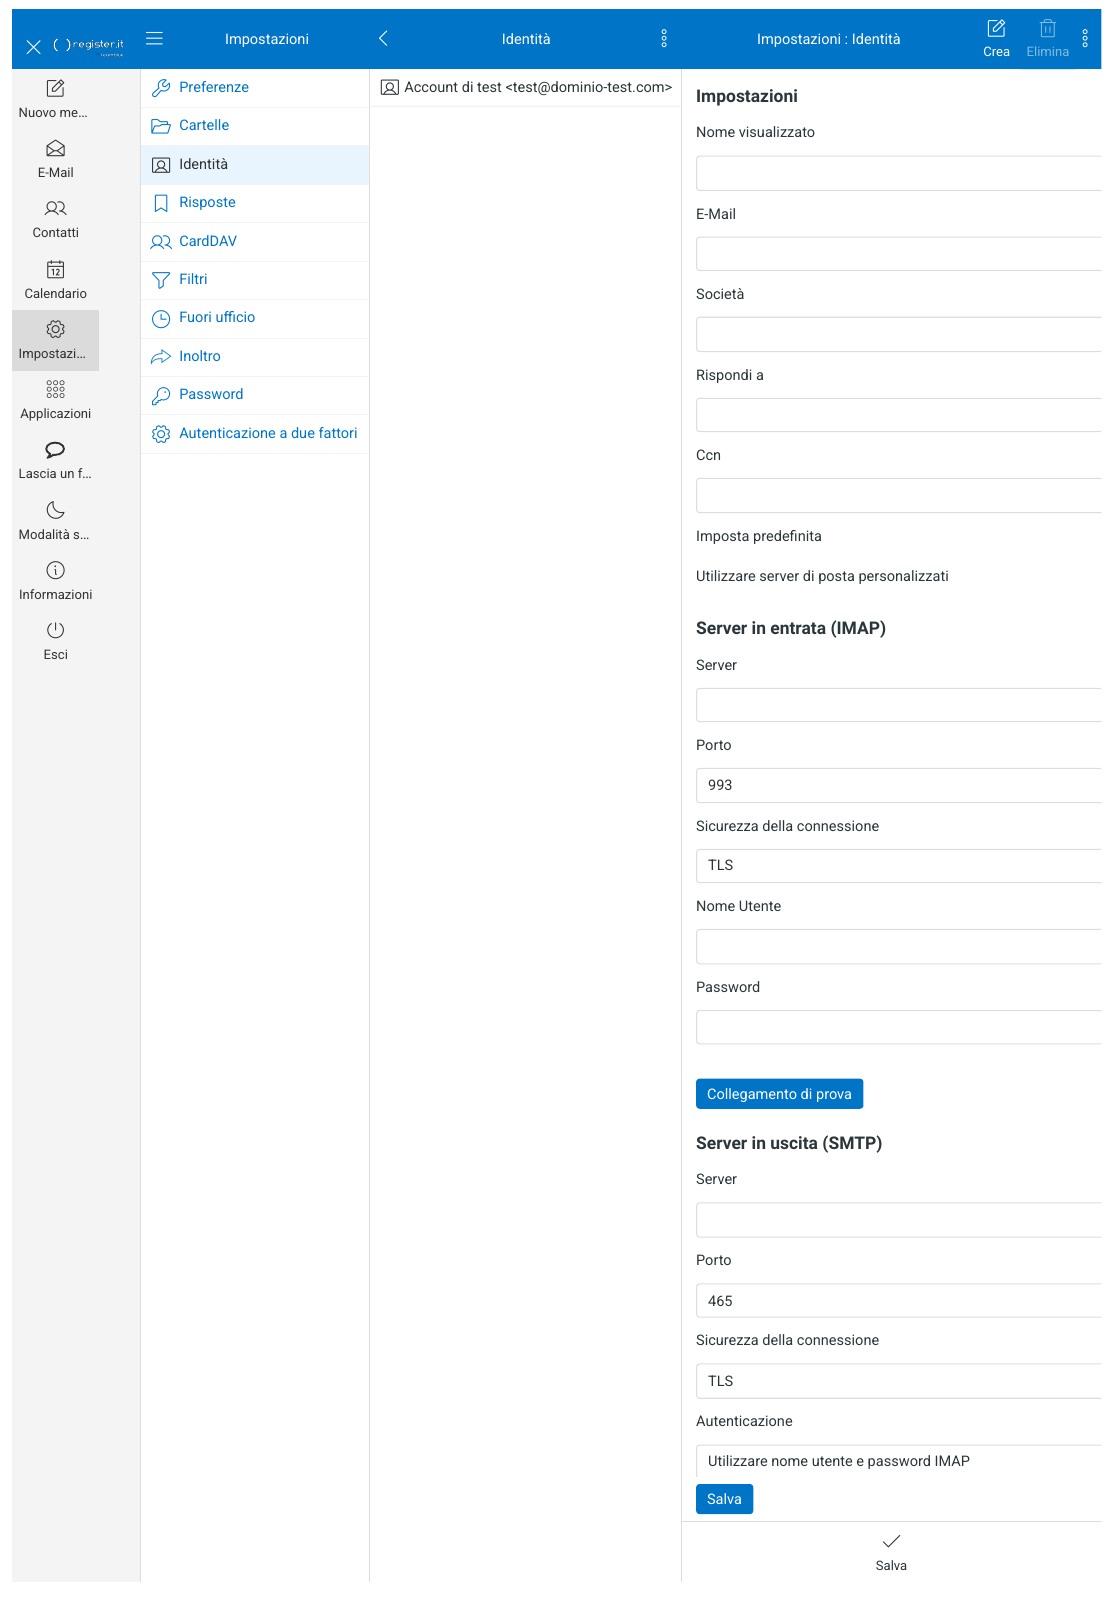Click the Filtri funnel icon
The height and width of the screenshot is (1602, 1117).
point(161,280)
